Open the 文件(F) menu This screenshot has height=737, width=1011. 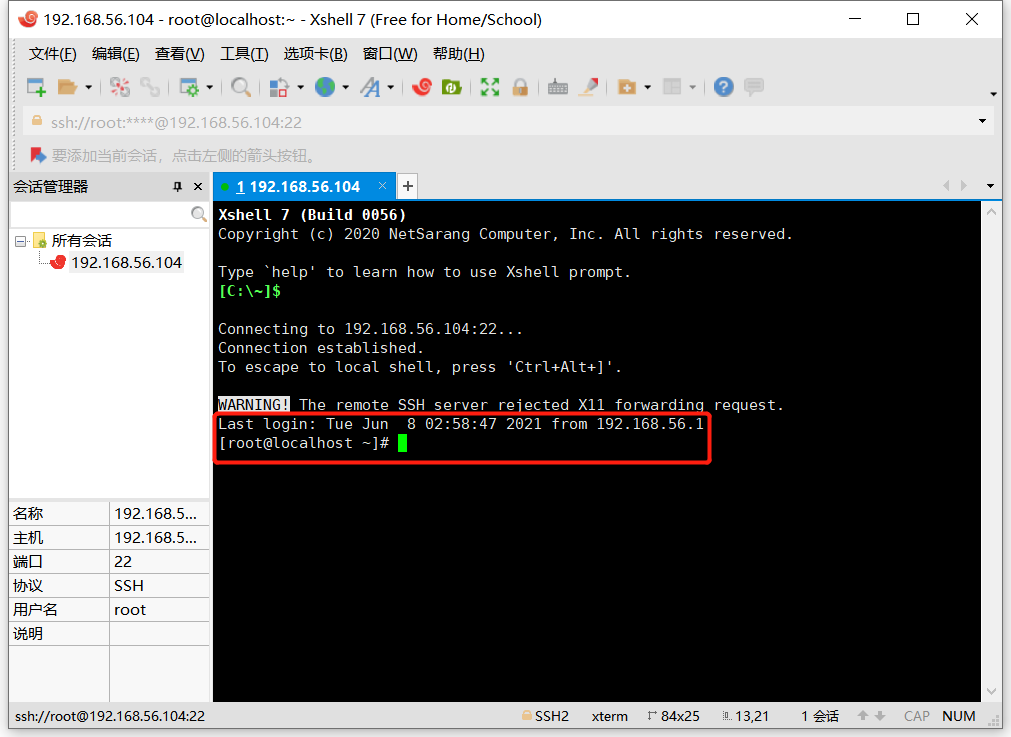point(52,54)
